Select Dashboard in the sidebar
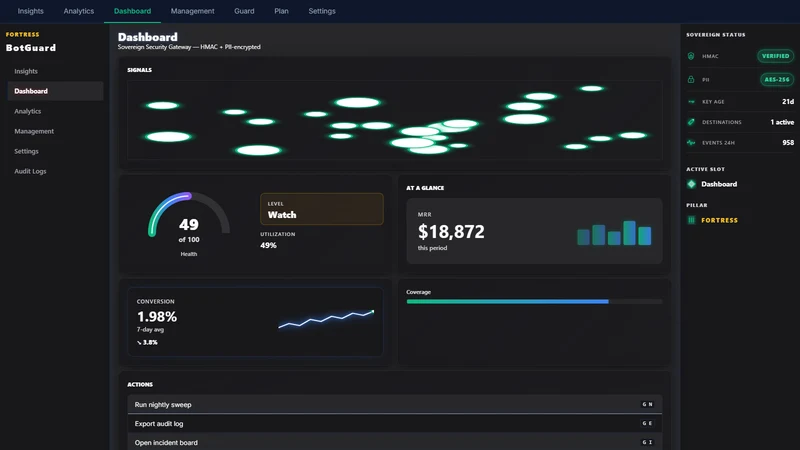 pyautogui.click(x=55, y=91)
